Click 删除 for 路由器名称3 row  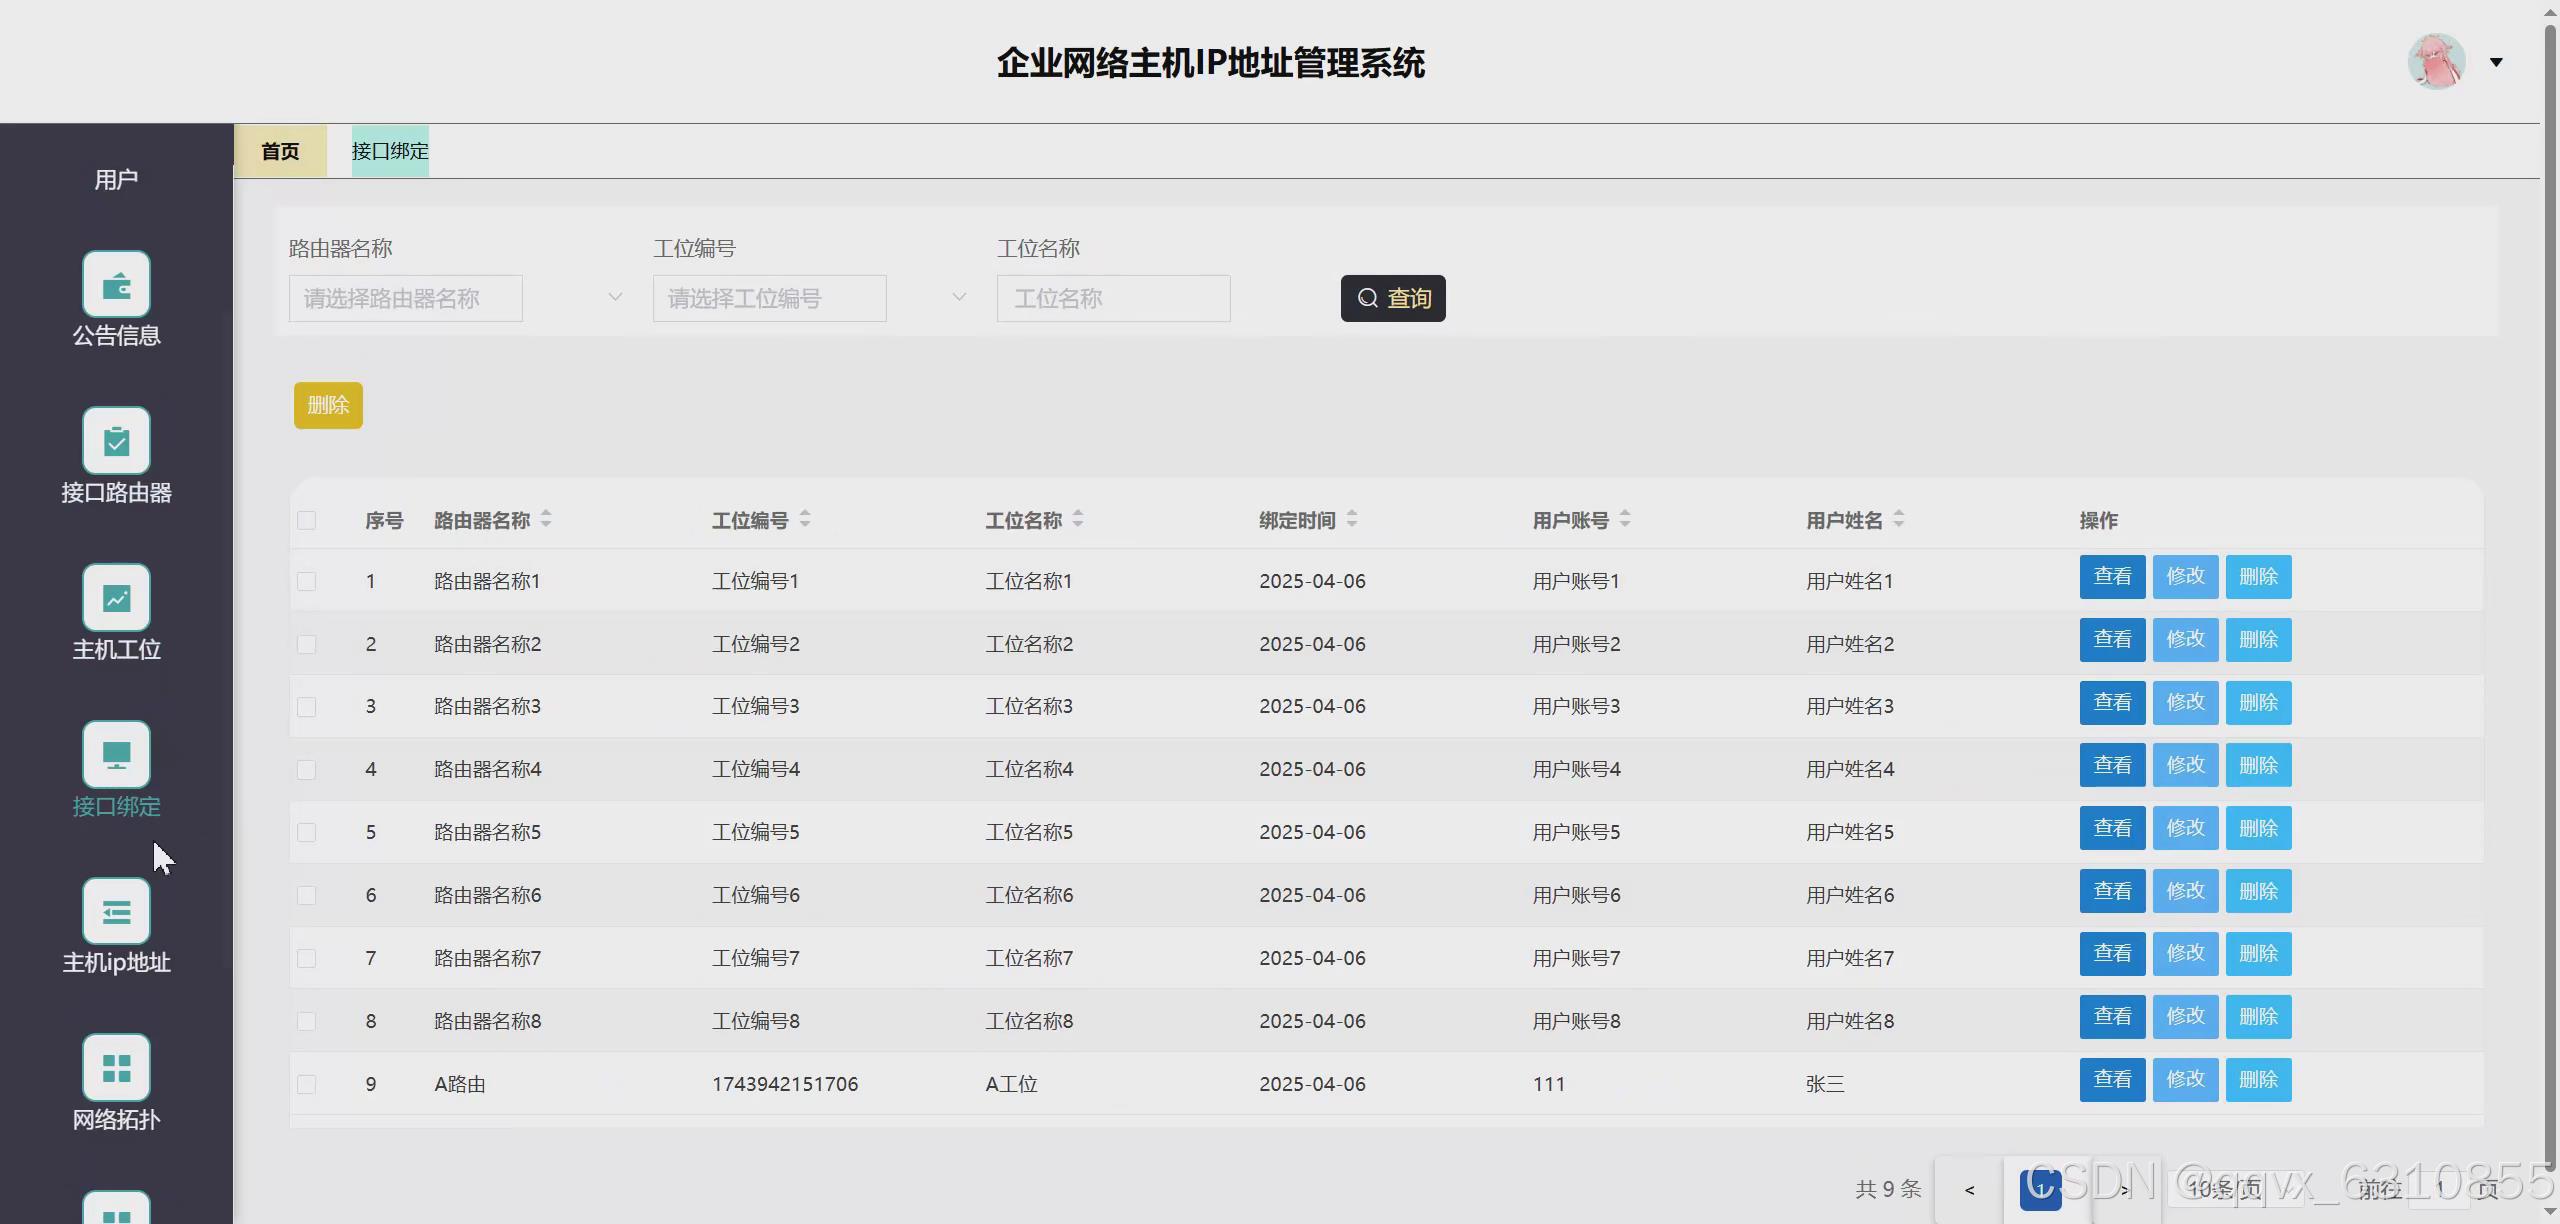pyautogui.click(x=2258, y=703)
